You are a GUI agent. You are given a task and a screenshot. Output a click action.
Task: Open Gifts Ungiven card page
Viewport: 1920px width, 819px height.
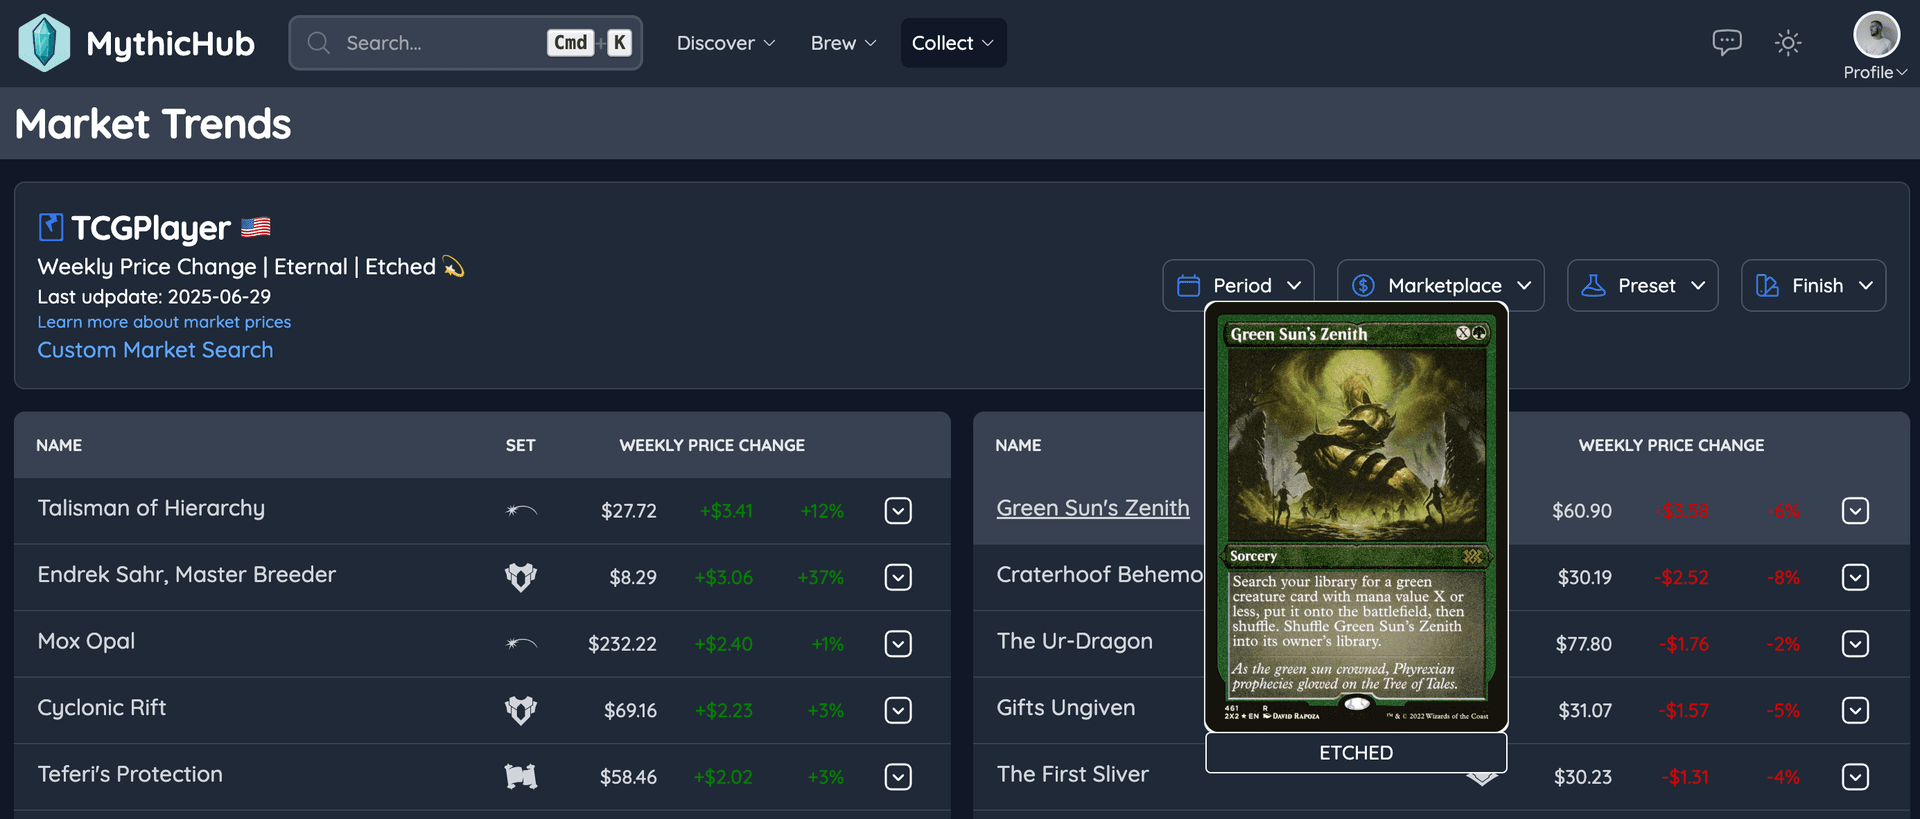pos(1066,708)
